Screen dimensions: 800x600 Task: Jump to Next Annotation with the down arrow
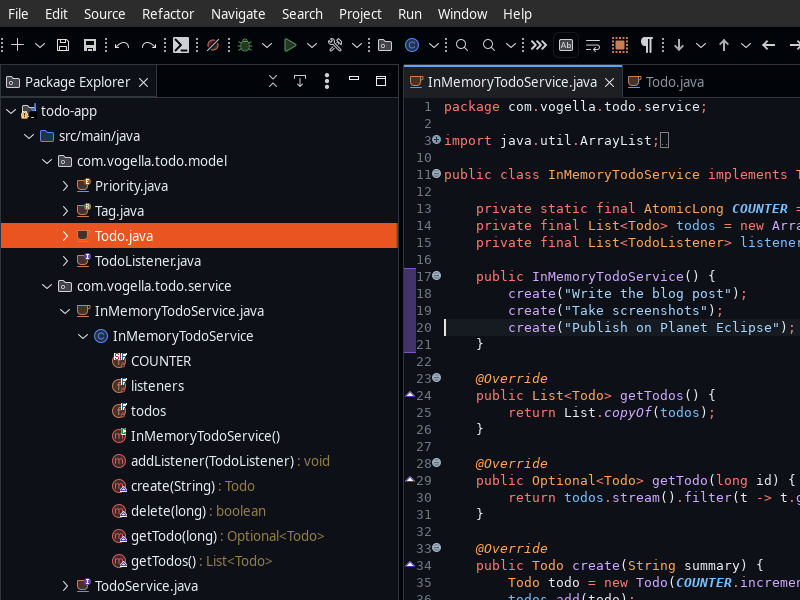[679, 45]
